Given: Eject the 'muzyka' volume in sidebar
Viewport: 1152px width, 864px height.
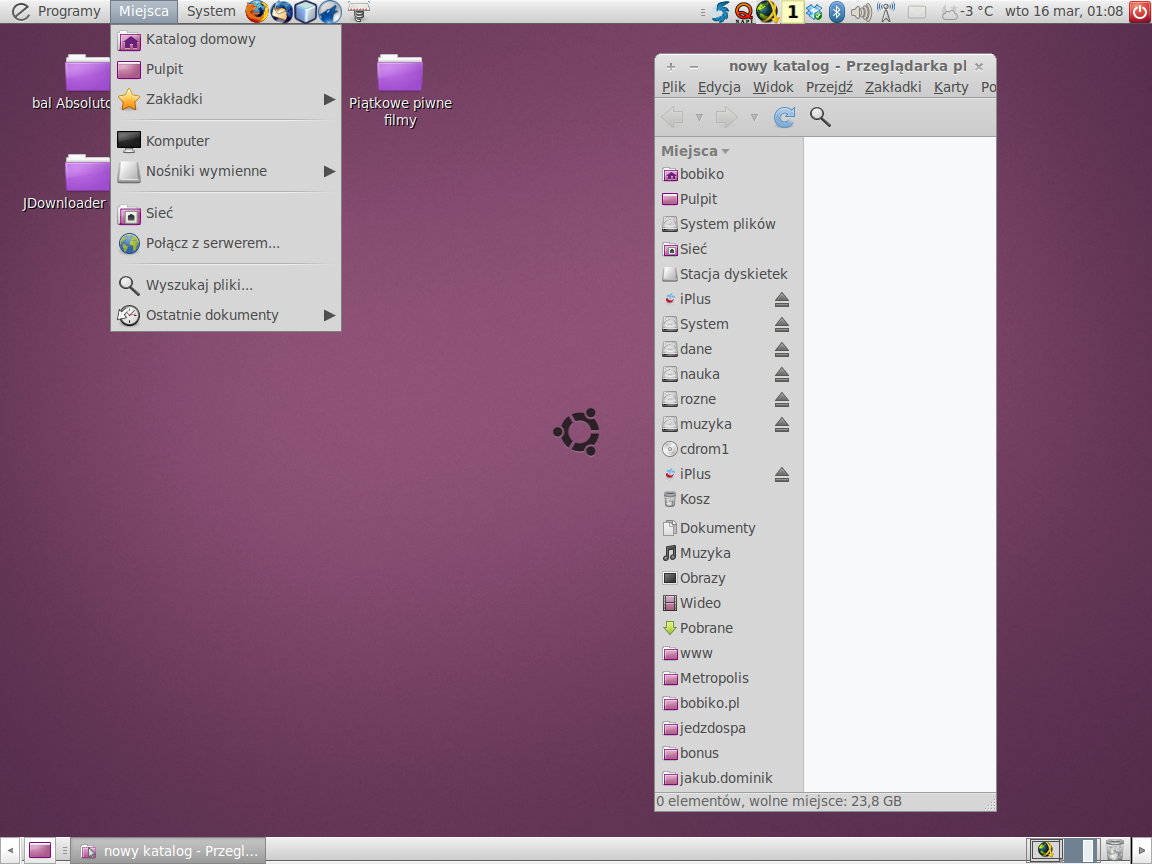Looking at the screenshot, I should coord(782,424).
